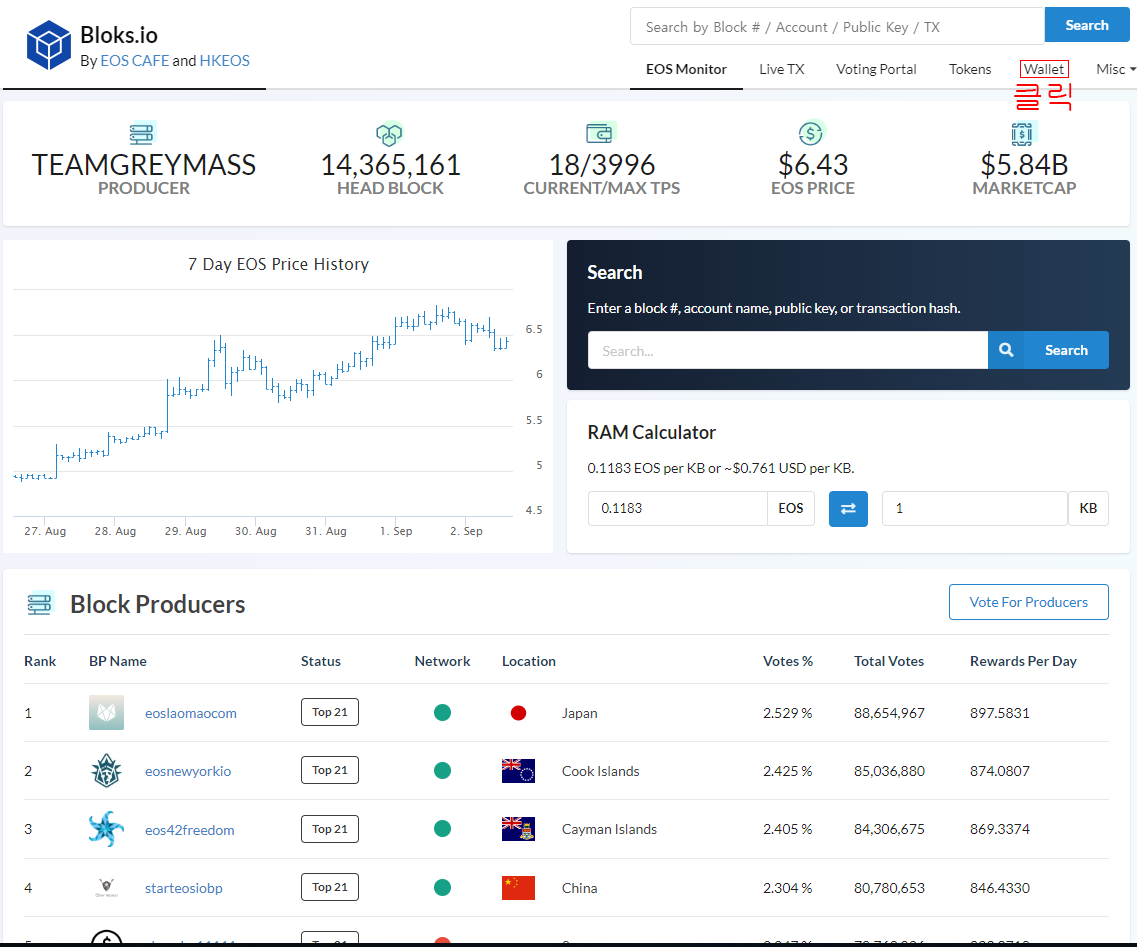Open the Live TX tab

point(782,69)
